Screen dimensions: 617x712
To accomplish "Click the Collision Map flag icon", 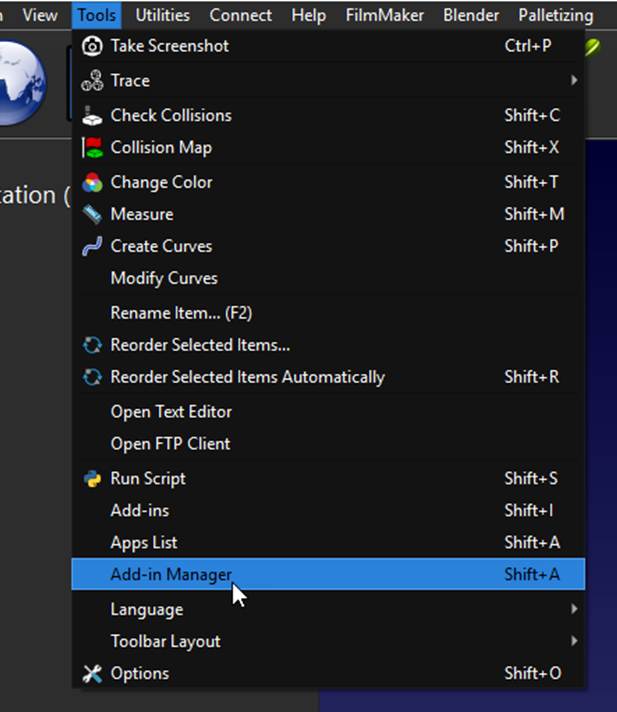I will pos(92,148).
